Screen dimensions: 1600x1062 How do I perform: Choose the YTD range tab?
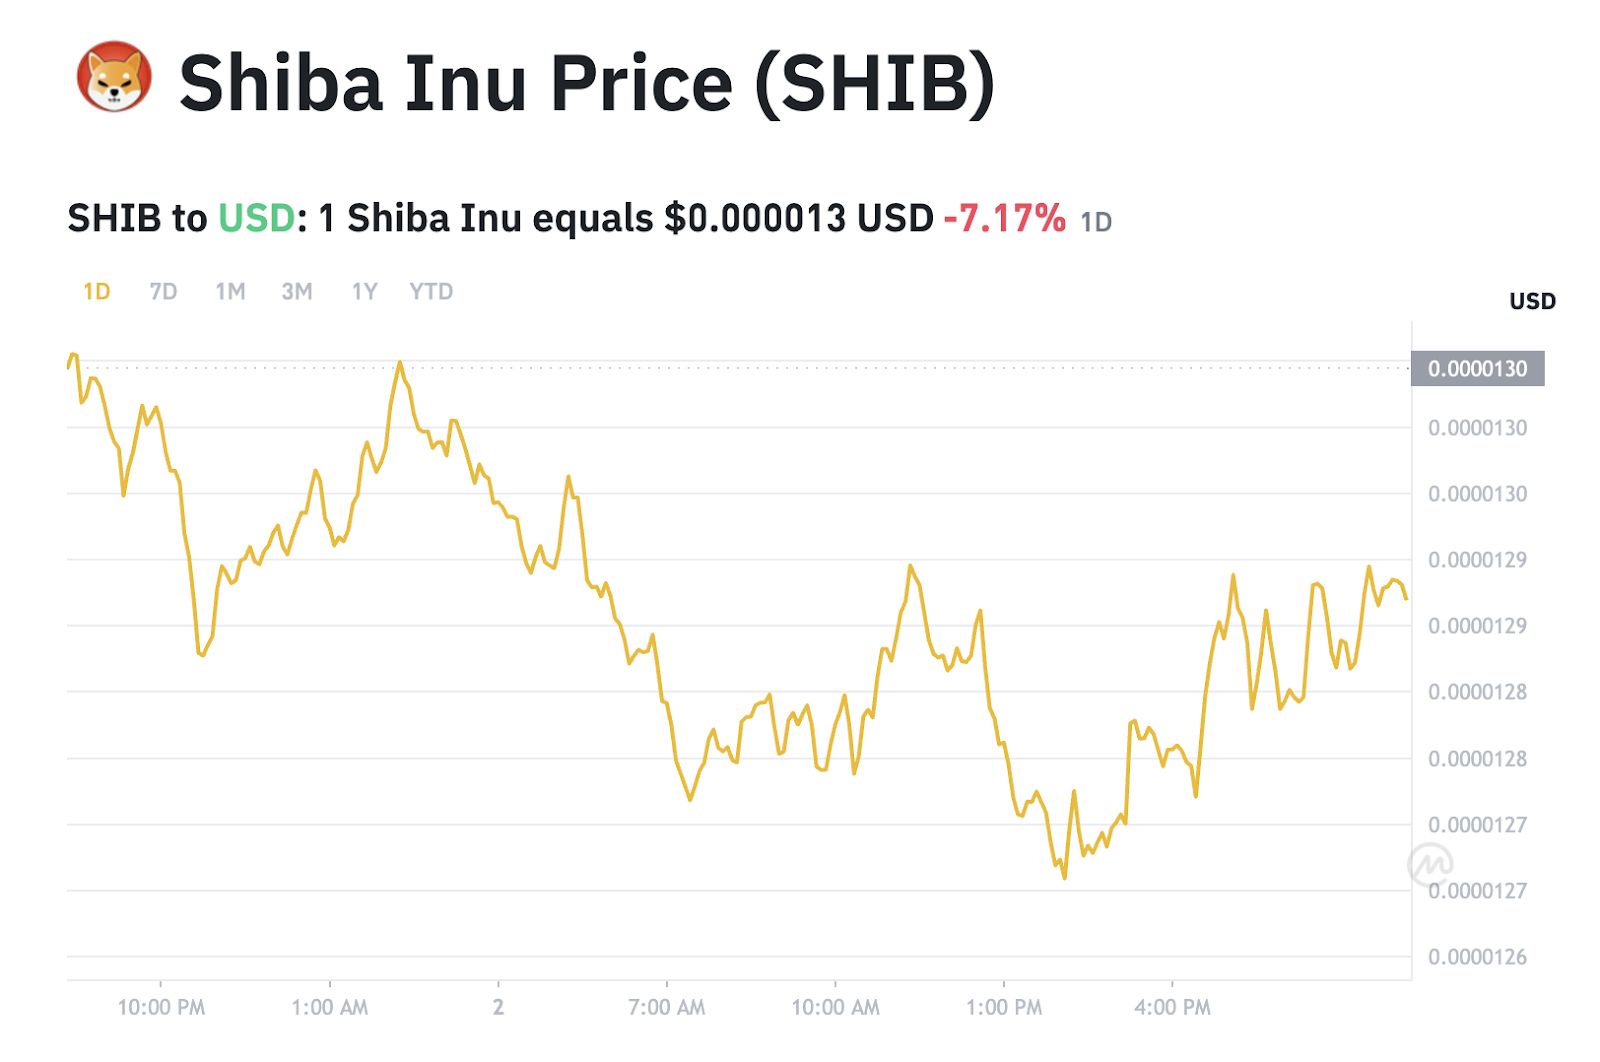(431, 292)
